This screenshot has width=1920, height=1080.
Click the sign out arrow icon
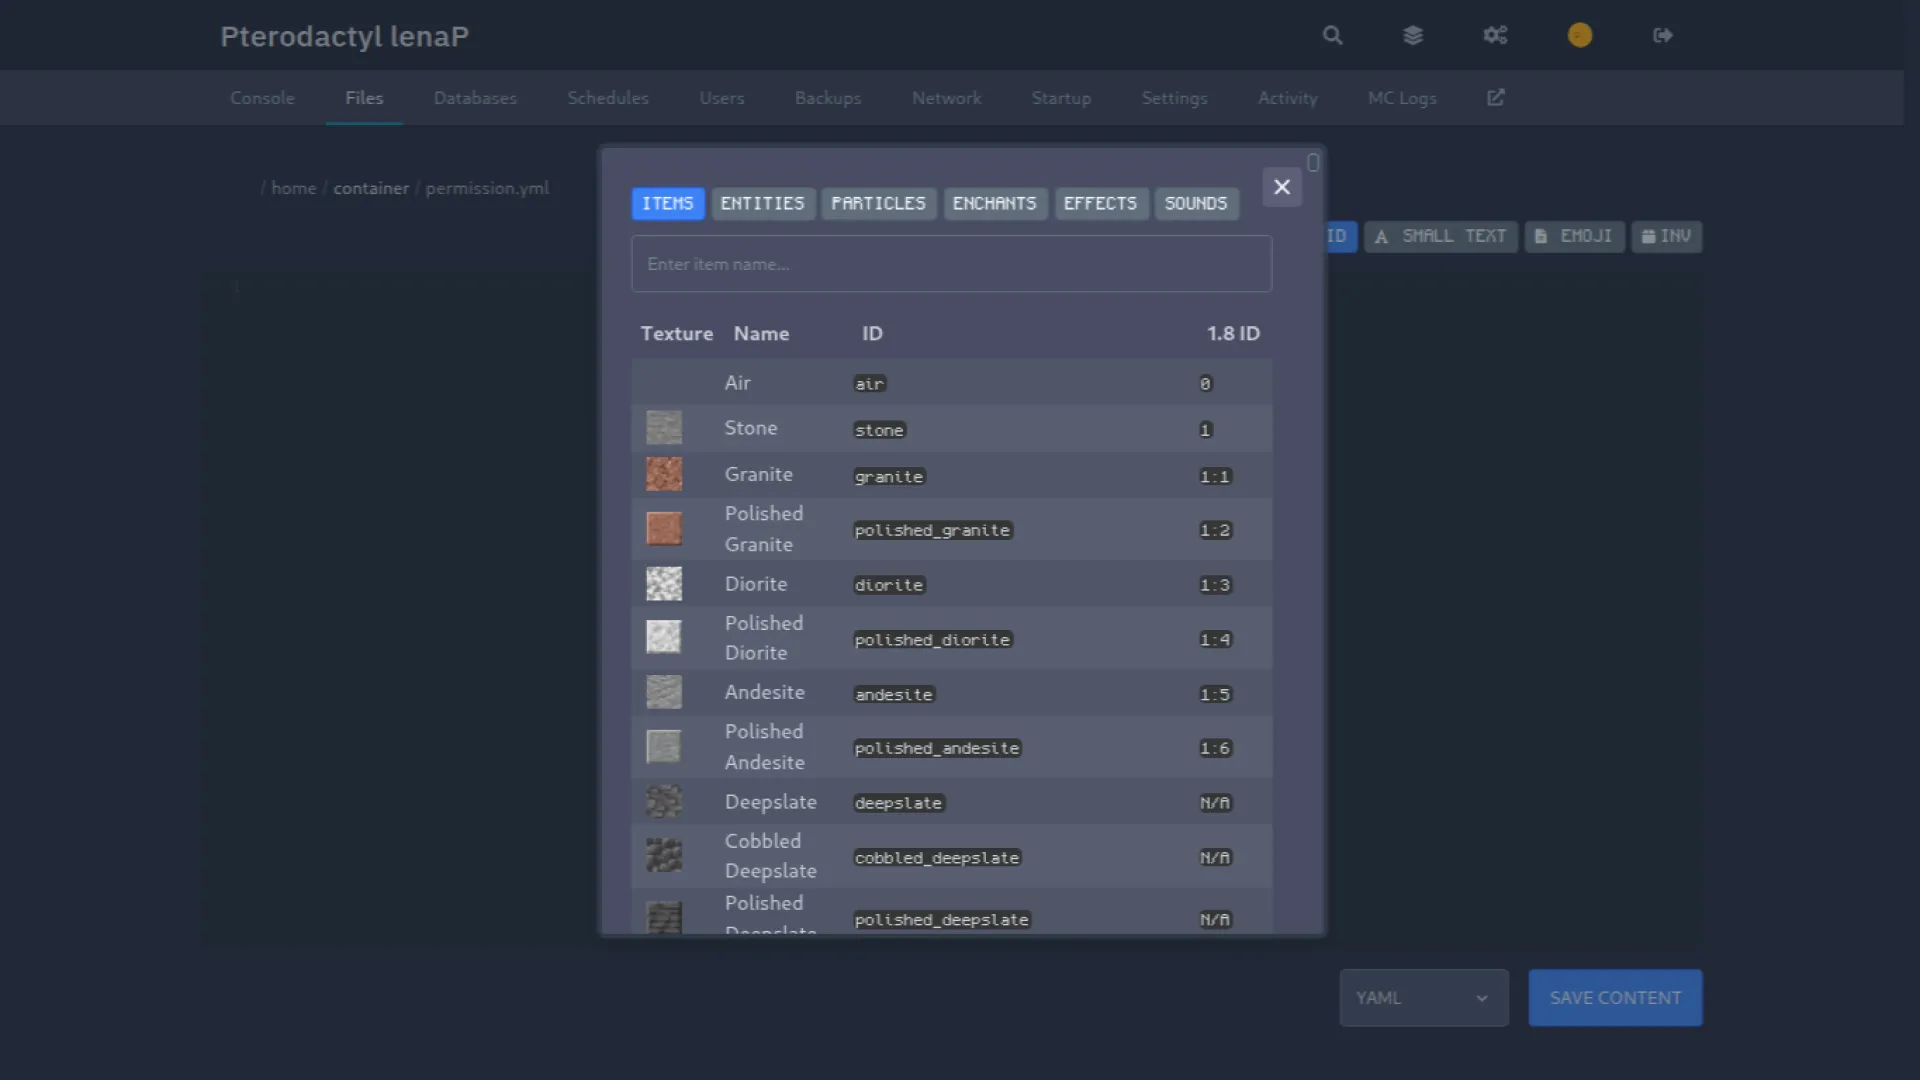pyautogui.click(x=1662, y=36)
